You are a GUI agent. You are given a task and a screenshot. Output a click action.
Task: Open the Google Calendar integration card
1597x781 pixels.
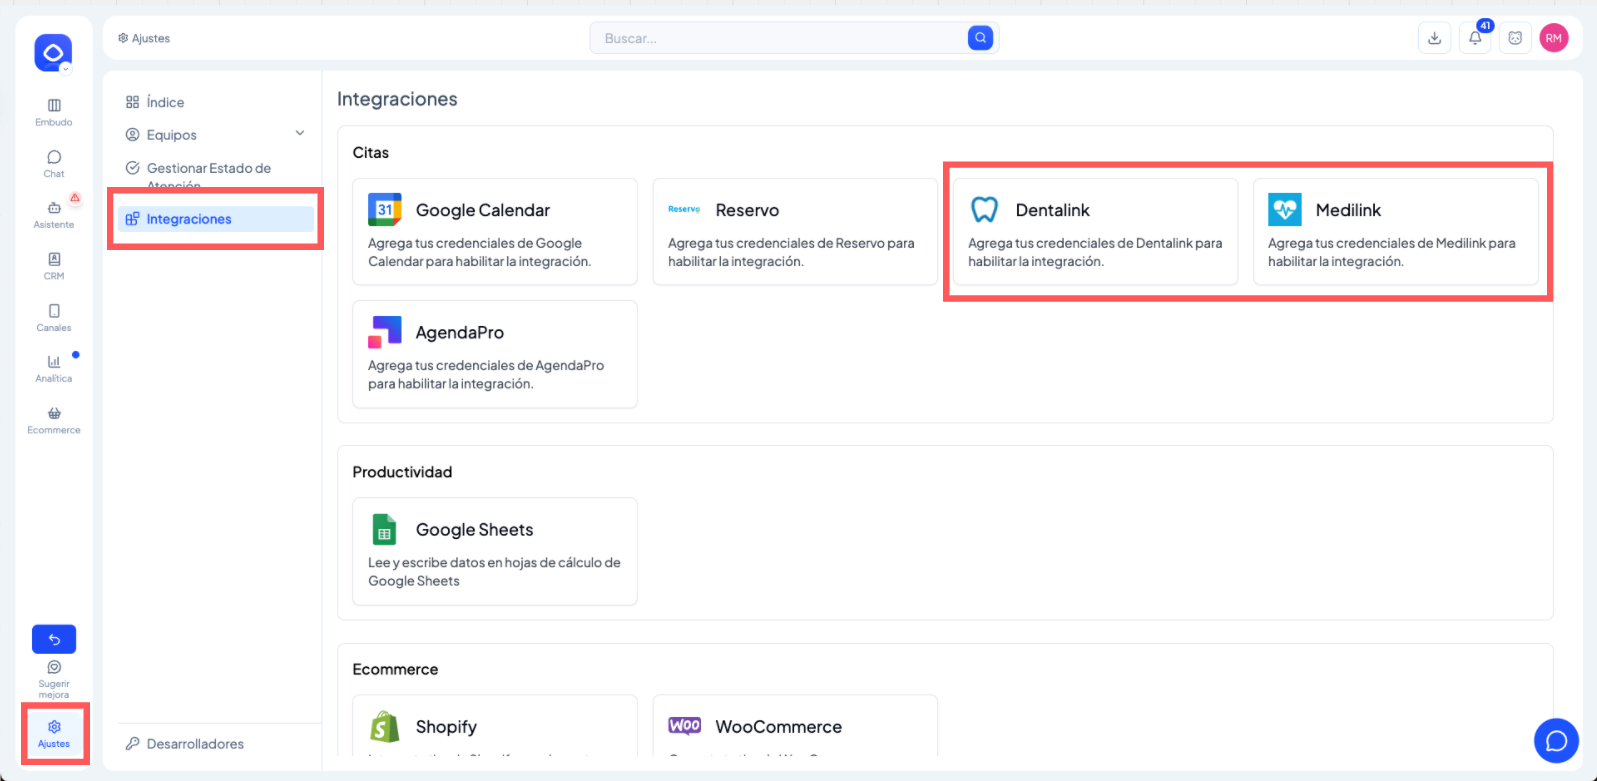coord(494,232)
